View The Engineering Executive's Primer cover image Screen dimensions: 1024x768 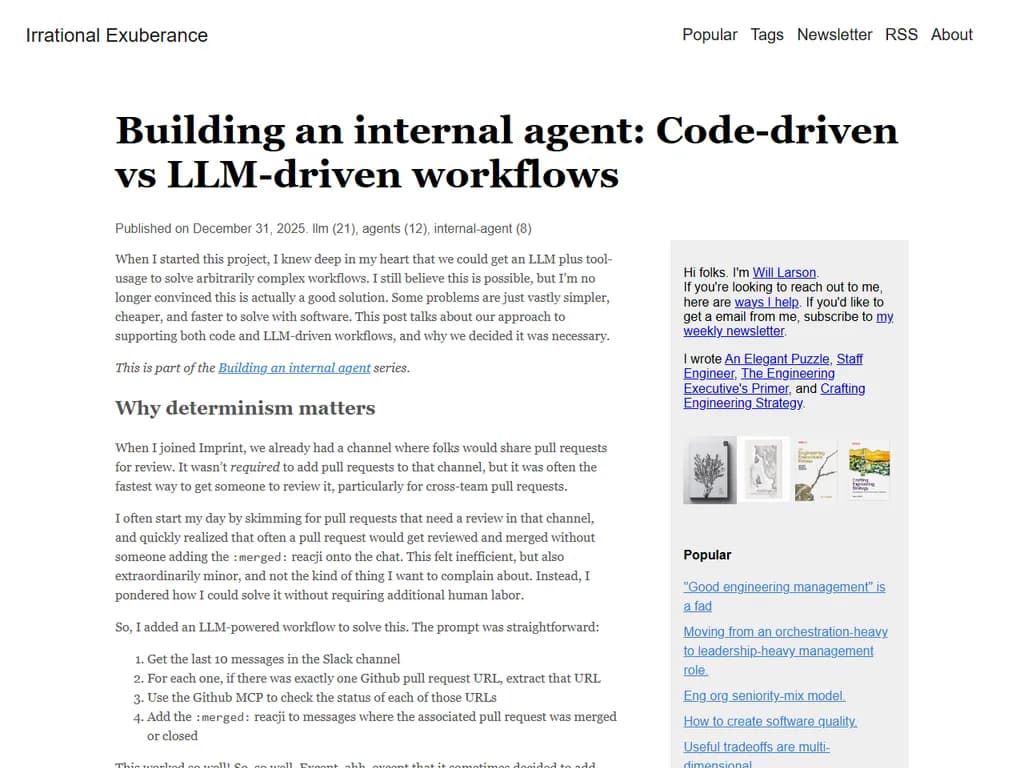tap(815, 470)
